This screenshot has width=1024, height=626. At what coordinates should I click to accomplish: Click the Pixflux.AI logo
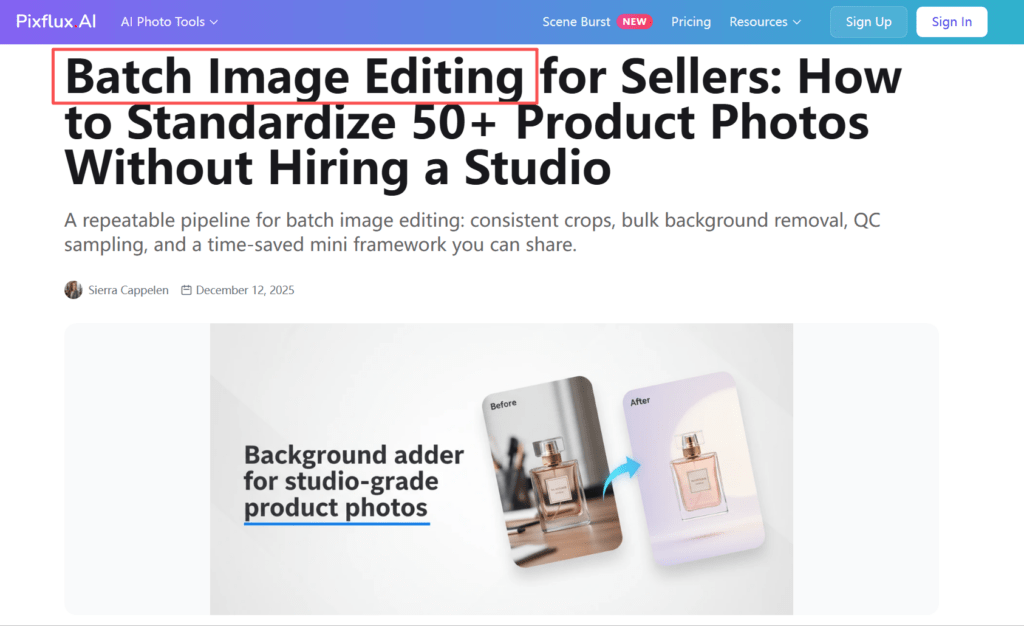[56, 22]
